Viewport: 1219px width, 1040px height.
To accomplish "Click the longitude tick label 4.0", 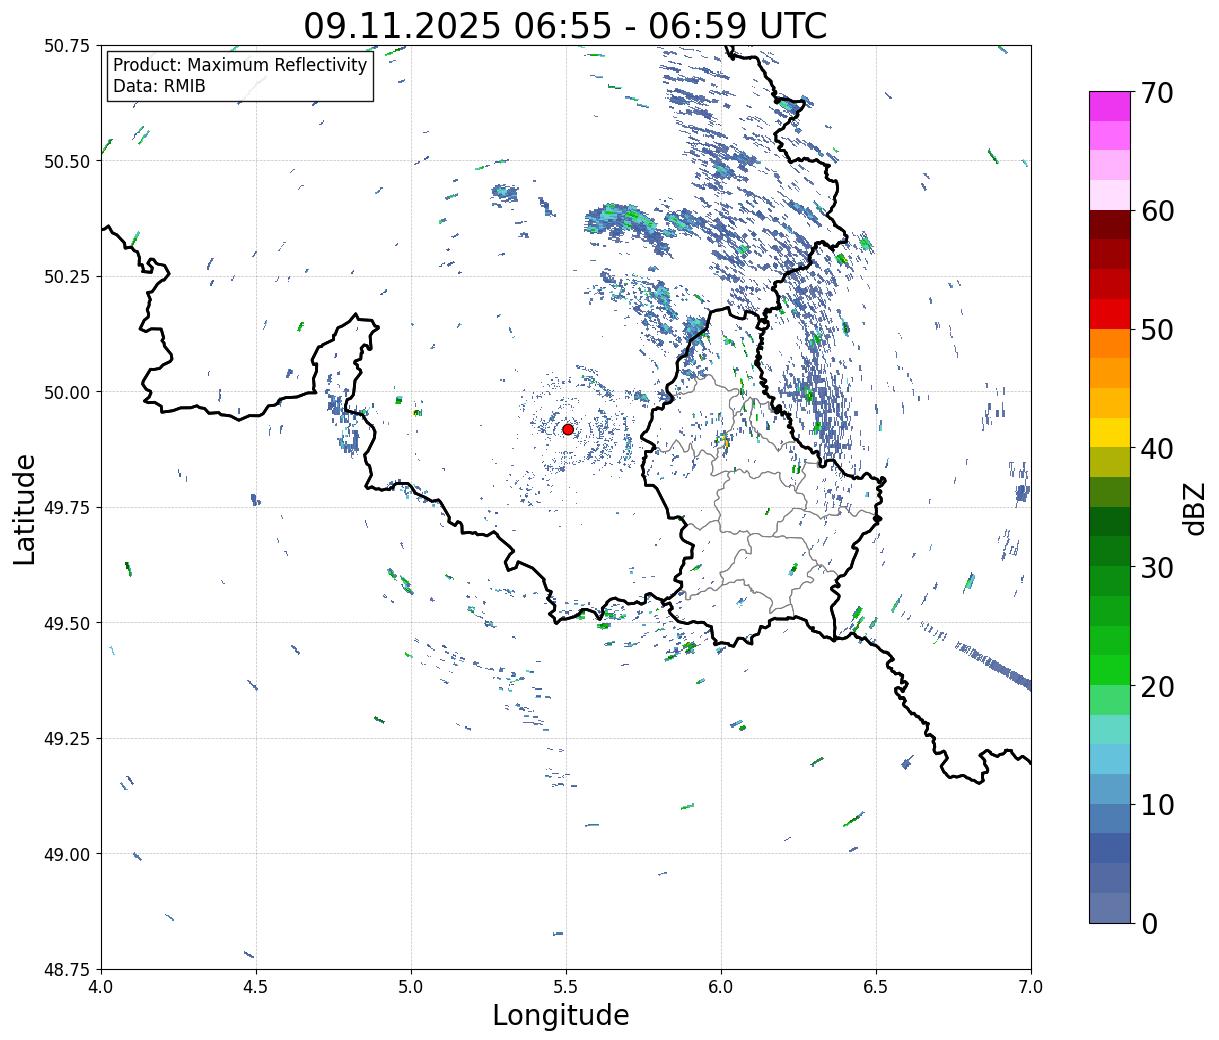I will coord(101,987).
